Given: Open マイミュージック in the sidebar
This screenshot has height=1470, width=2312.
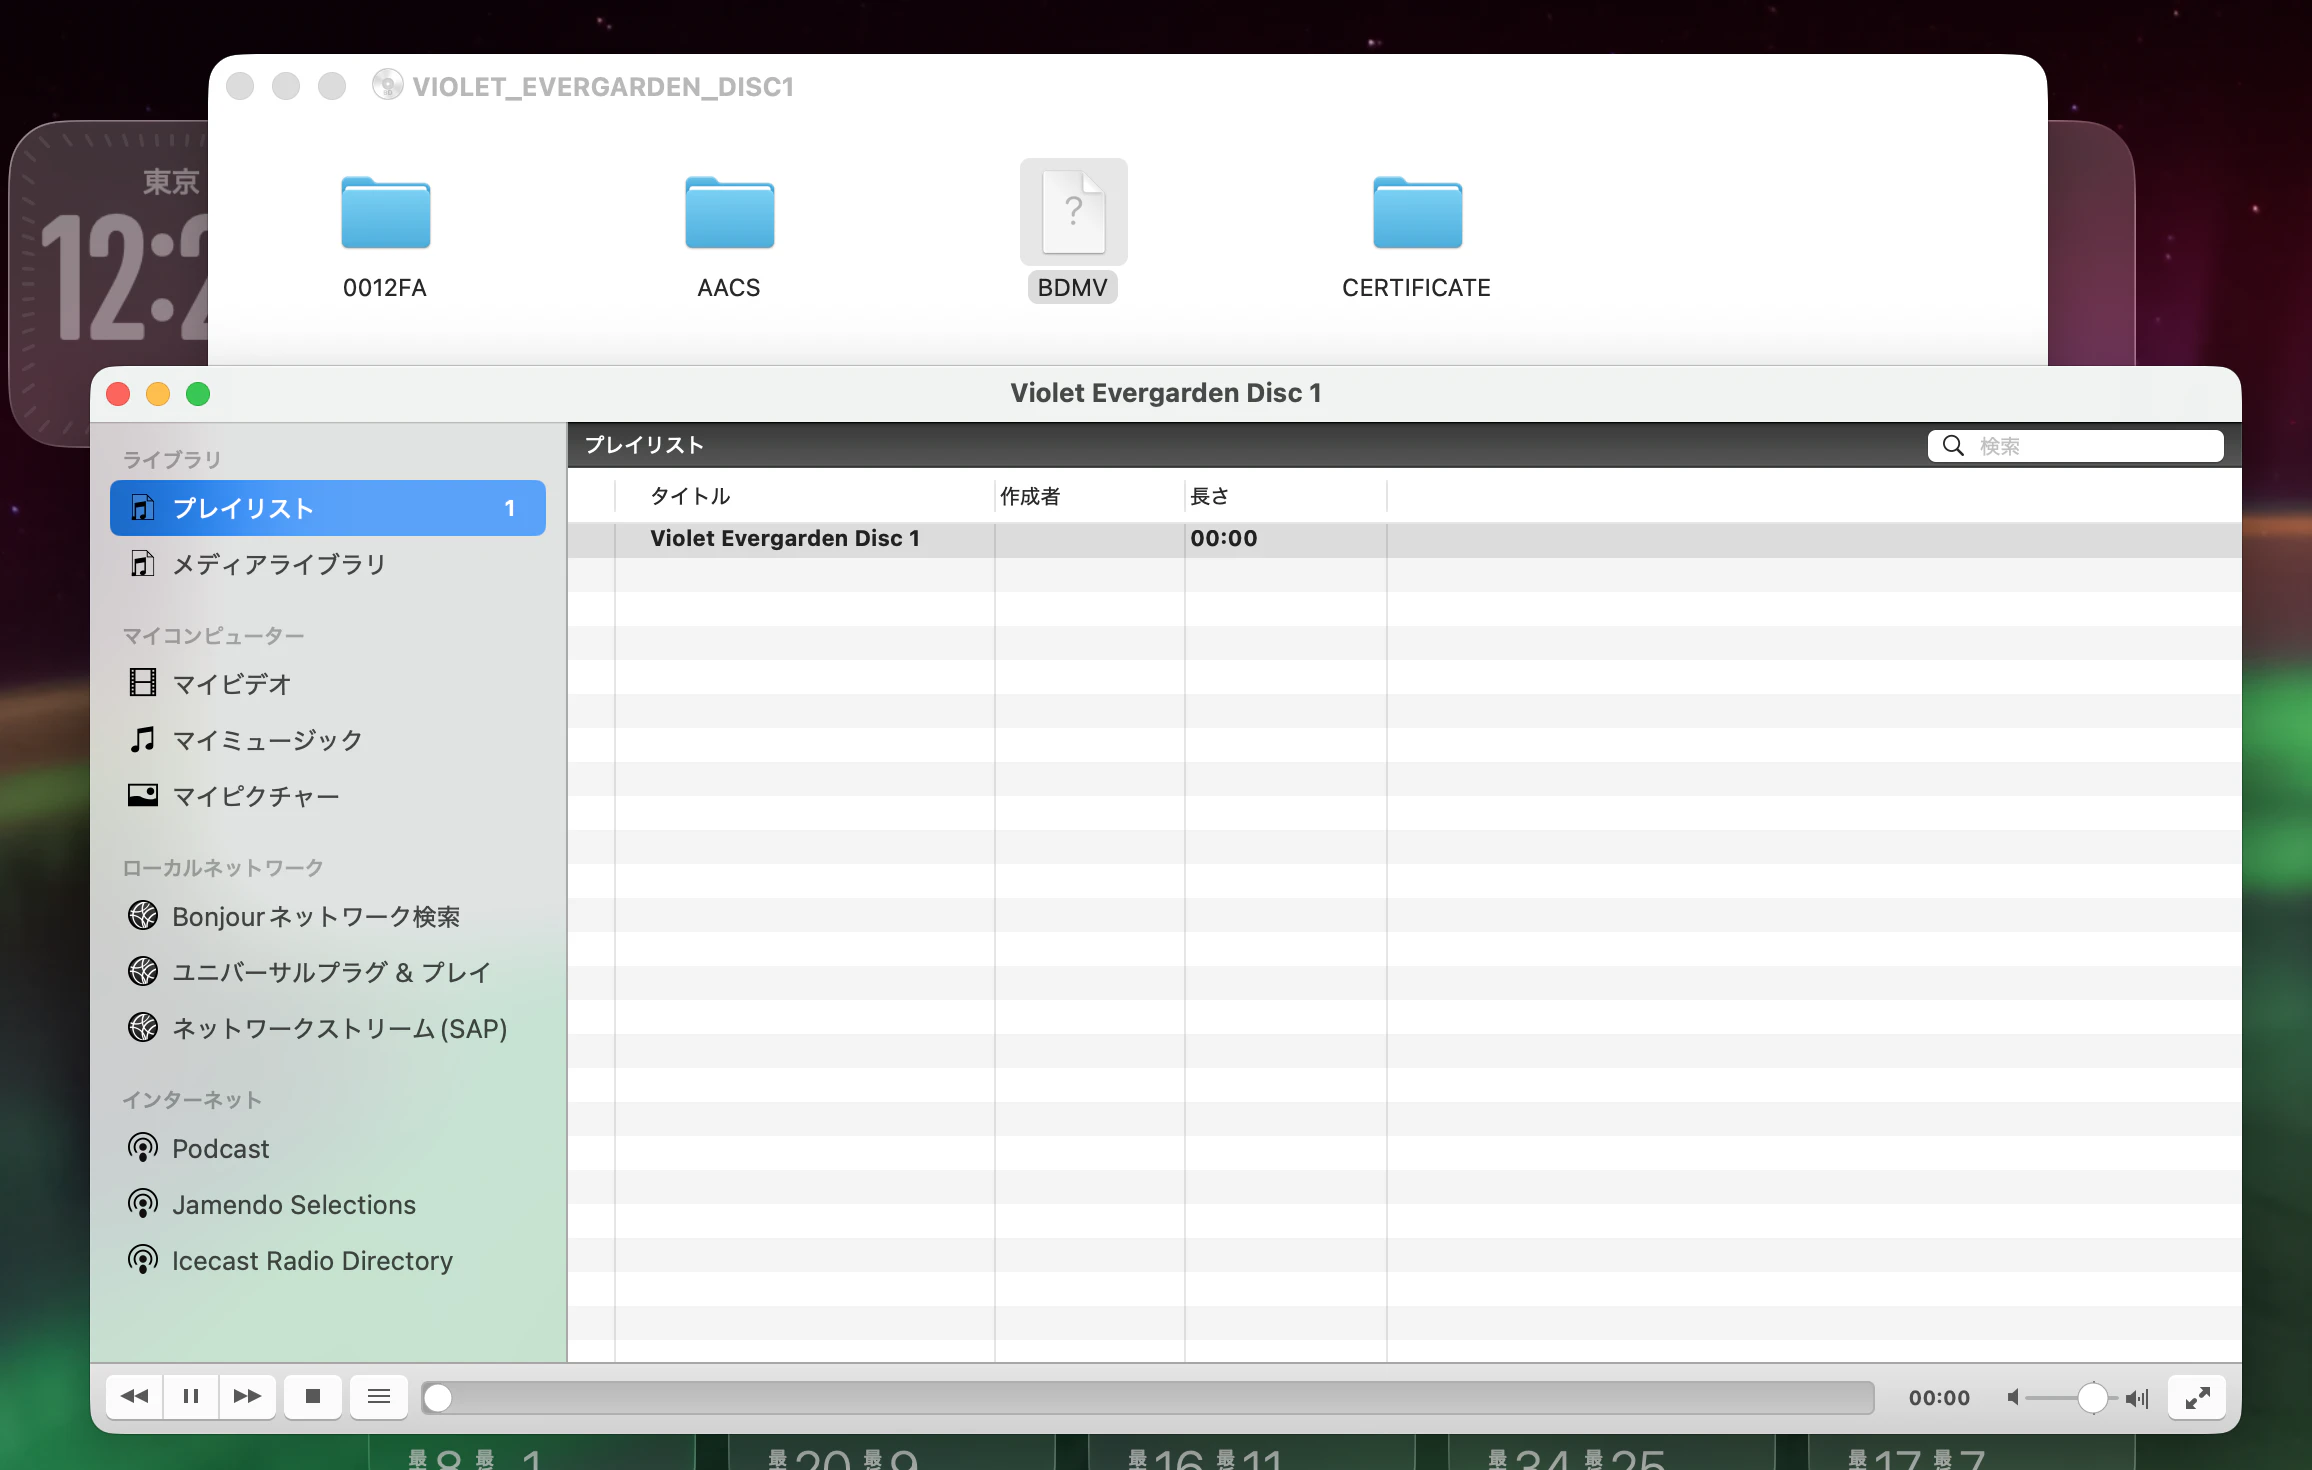Looking at the screenshot, I should pos(328,740).
